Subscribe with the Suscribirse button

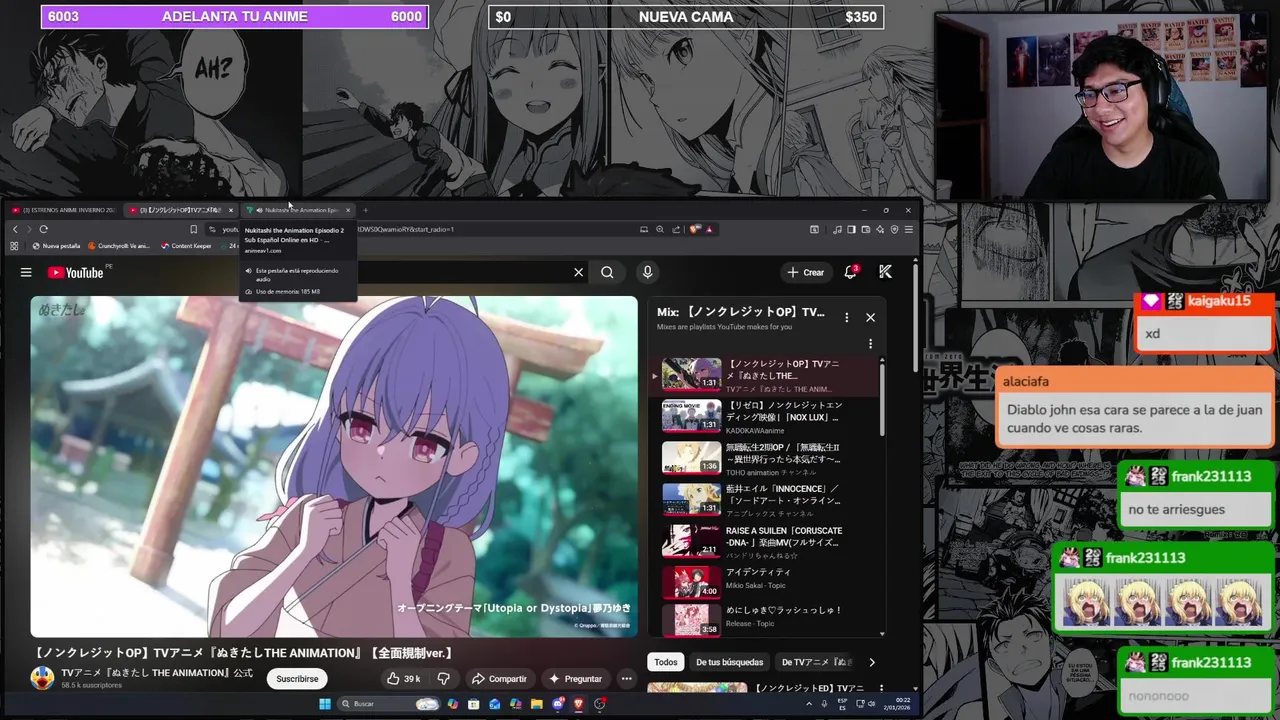click(x=297, y=679)
